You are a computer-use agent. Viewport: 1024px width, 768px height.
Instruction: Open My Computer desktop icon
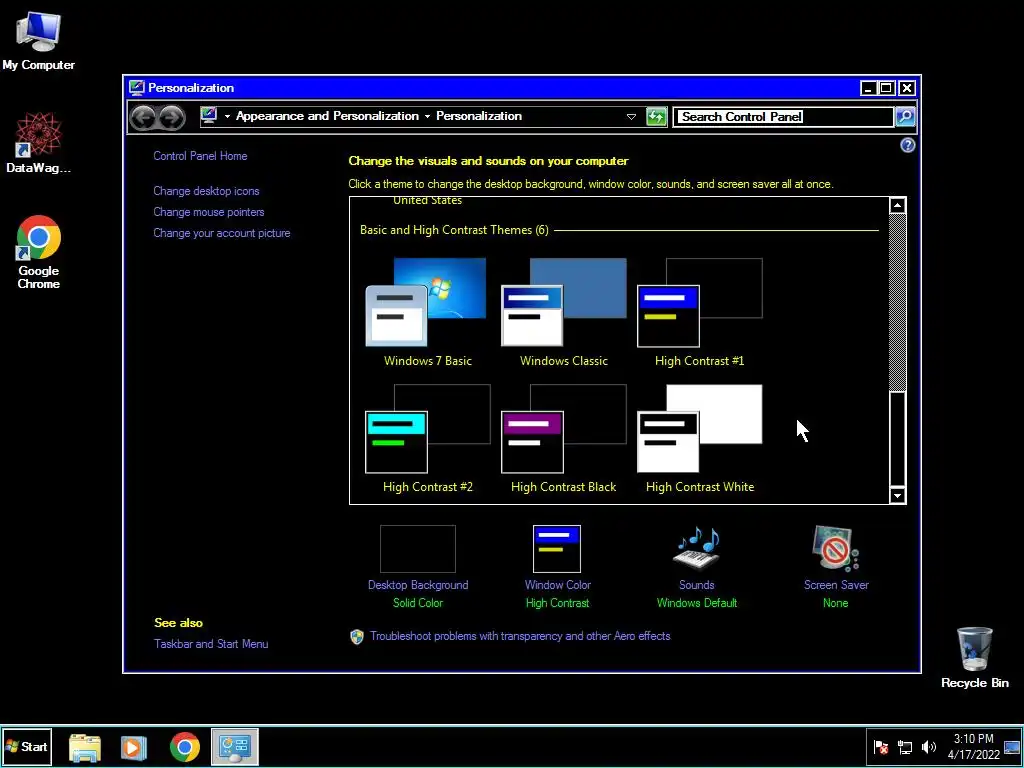(39, 40)
